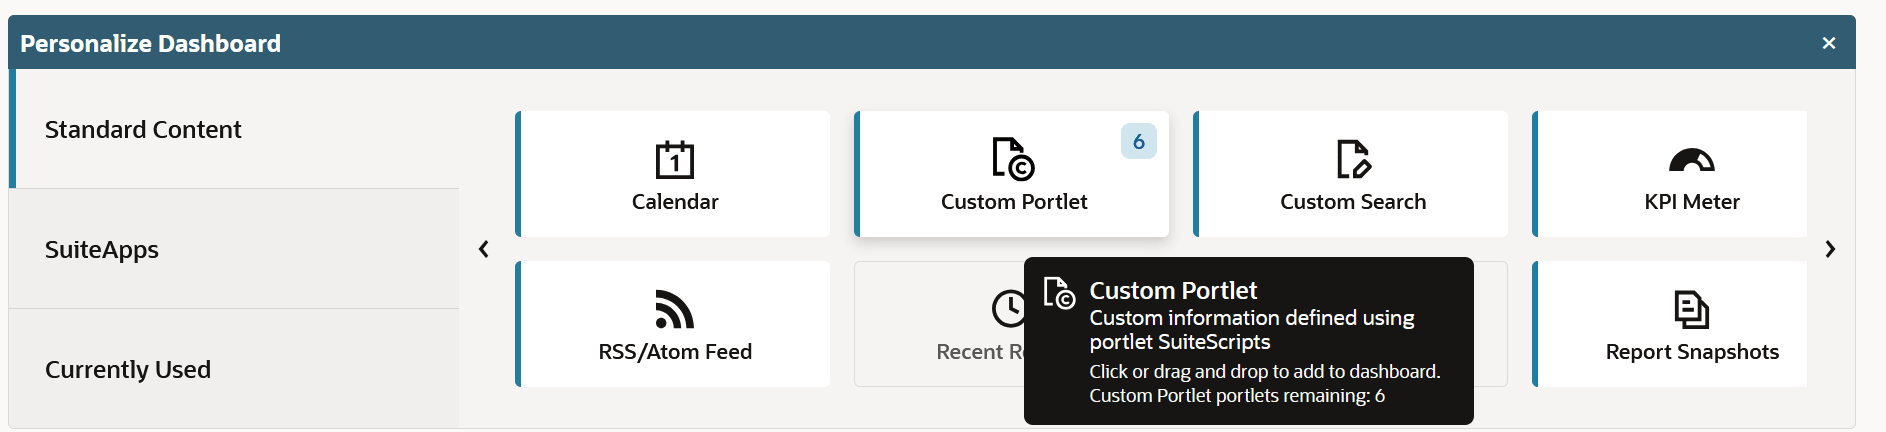
Task: Add KPI Meter via its label
Action: pos(1692,202)
